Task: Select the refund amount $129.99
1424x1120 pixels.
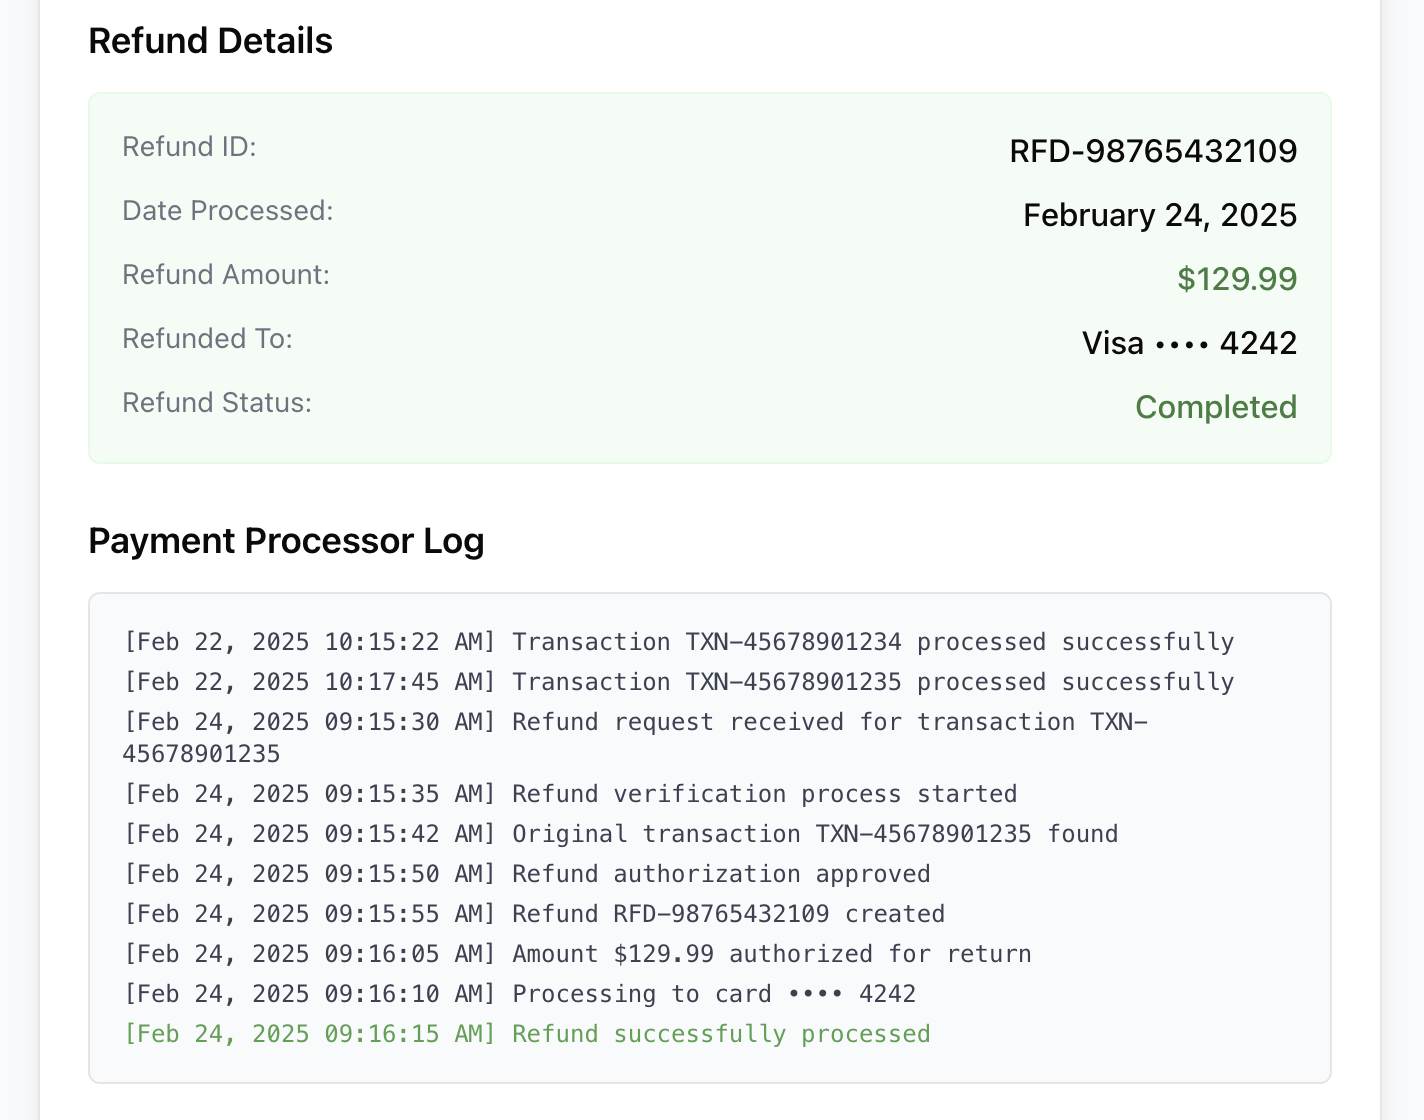Action: click(1237, 279)
